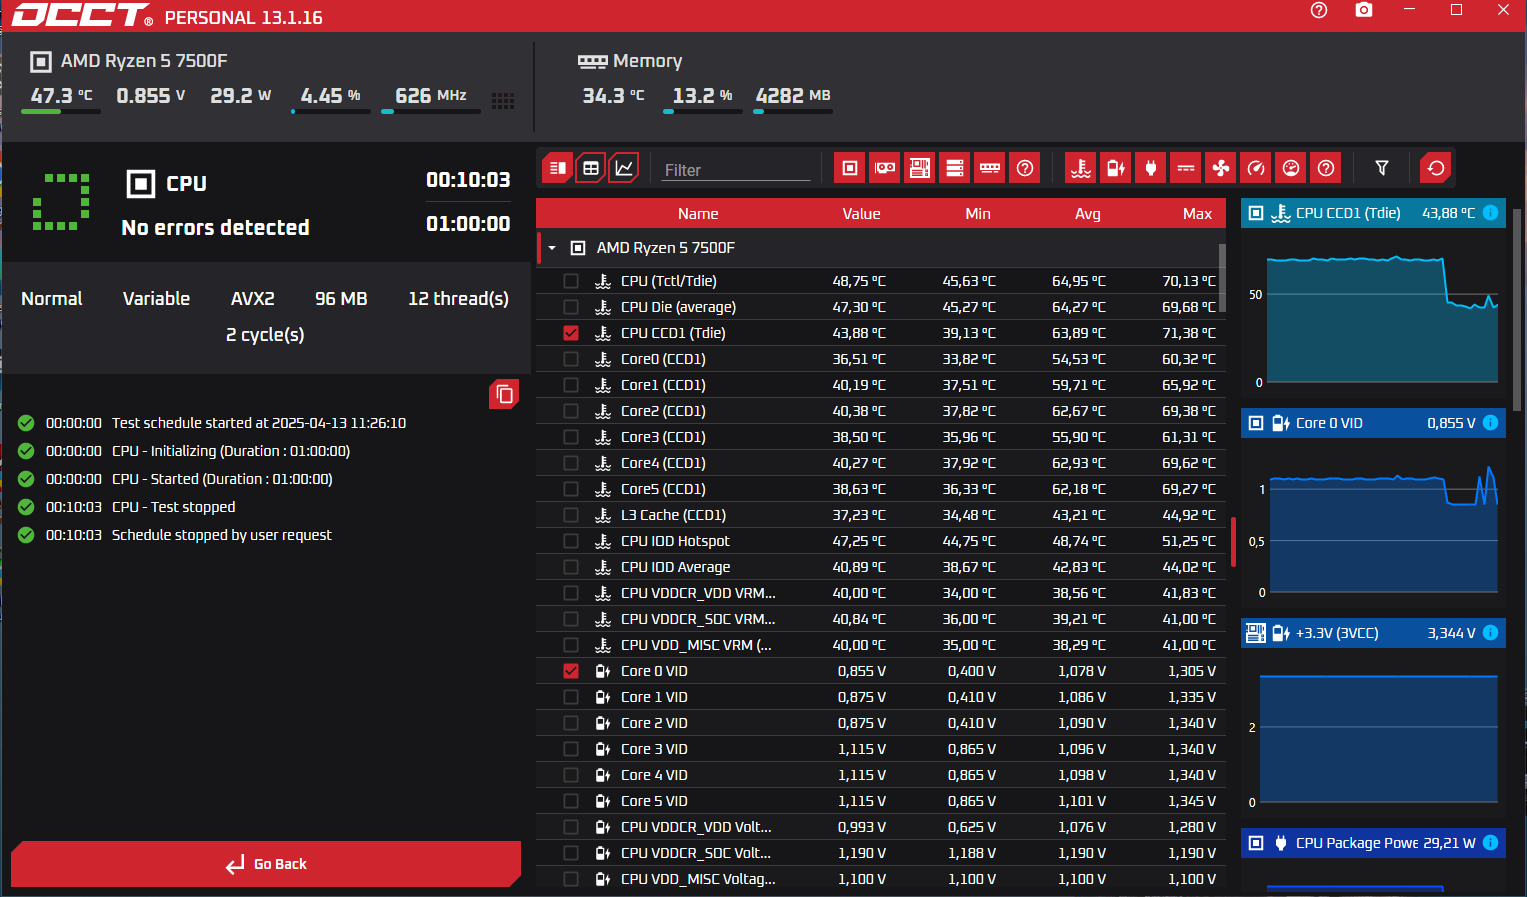1527x897 pixels.
Task: Select the 'CPU - Test stopped' log entry
Action: point(173,507)
